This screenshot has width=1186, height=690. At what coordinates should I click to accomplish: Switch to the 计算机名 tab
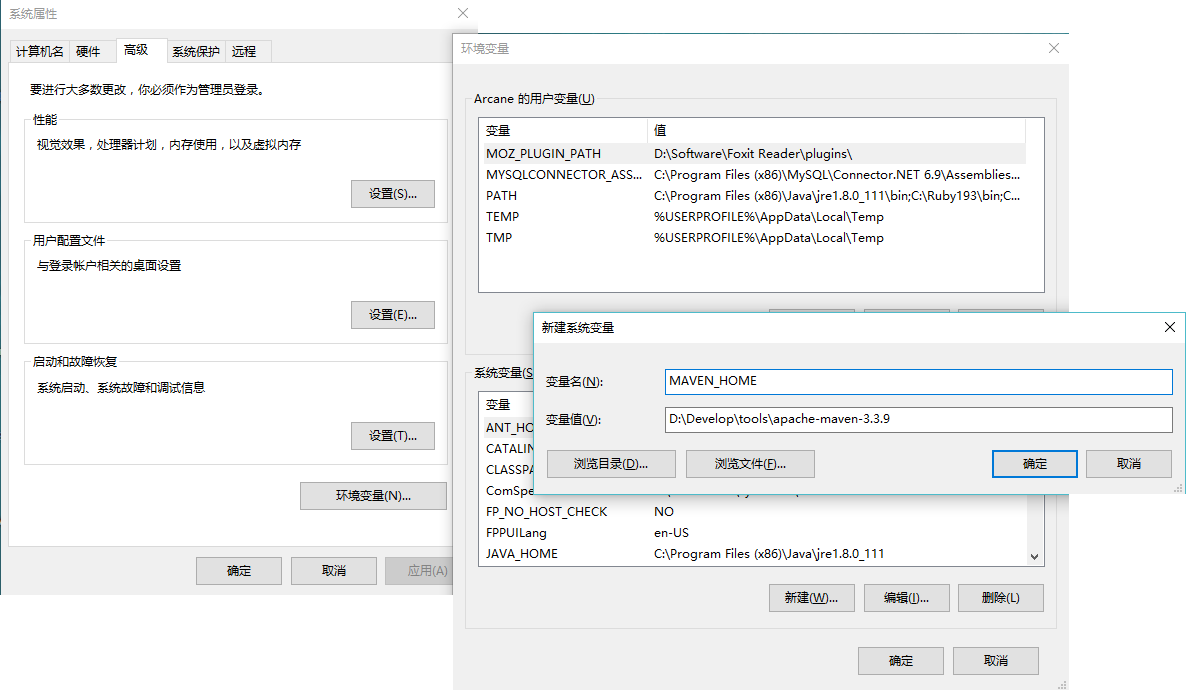click(39, 51)
